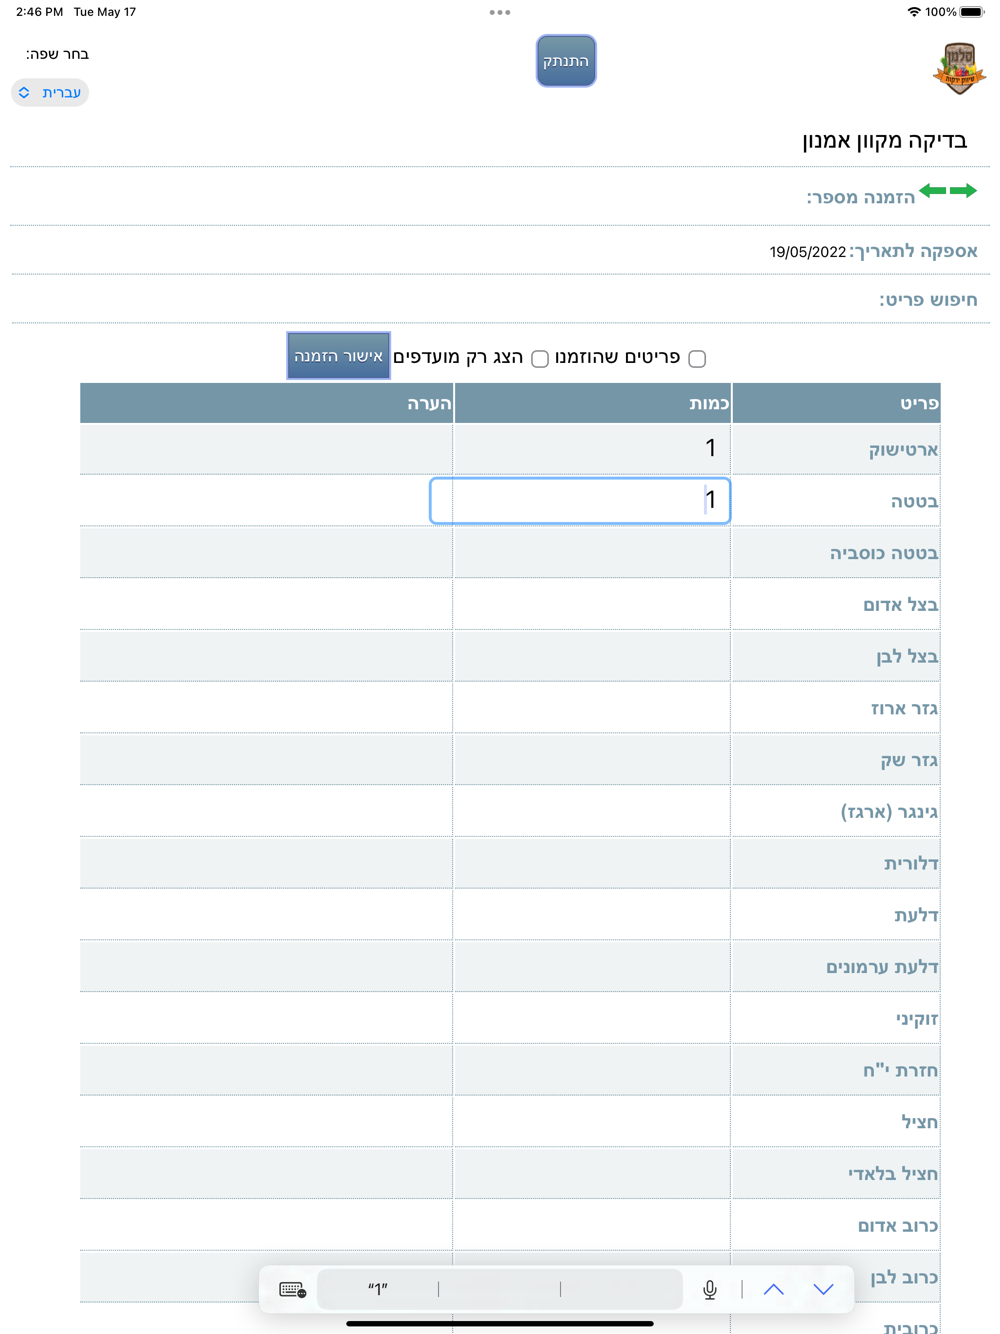This screenshot has width=1000, height=1334.
Task: Click the quantity field for 'זוקיני'
Action: [x=592, y=1019]
